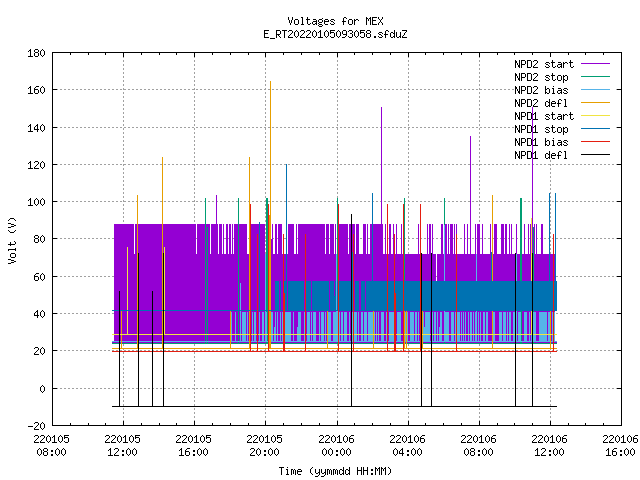Click the 'NPD2 defl' legend label

(541, 103)
